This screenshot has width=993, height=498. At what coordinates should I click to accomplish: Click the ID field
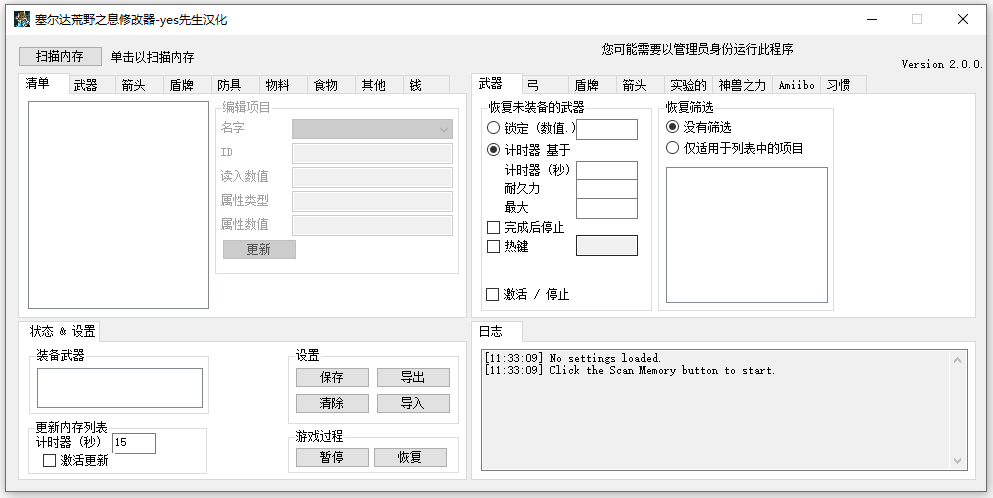(x=372, y=153)
